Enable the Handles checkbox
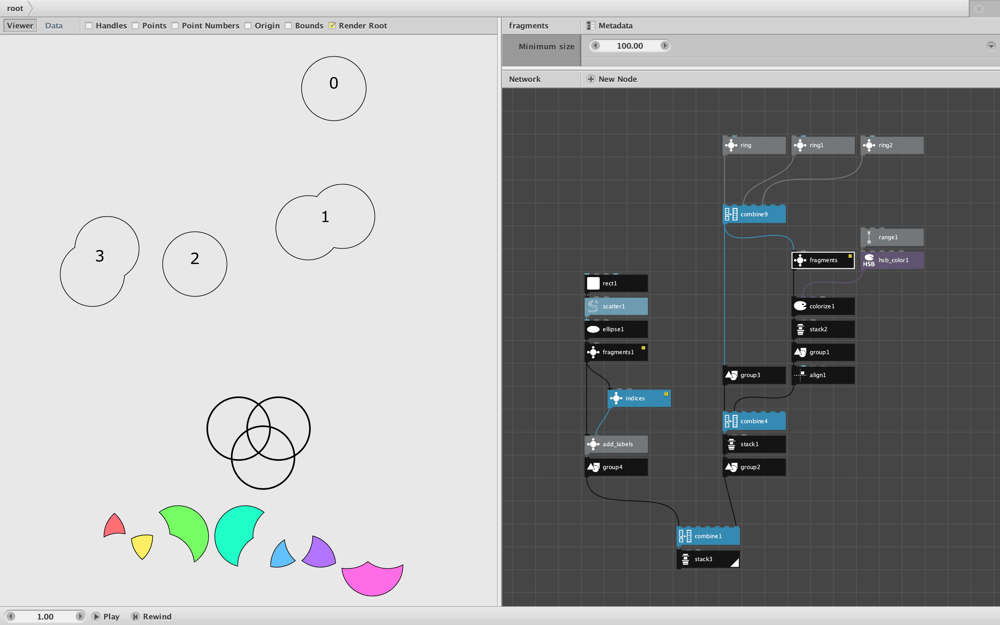1000x625 pixels. pyautogui.click(x=89, y=26)
